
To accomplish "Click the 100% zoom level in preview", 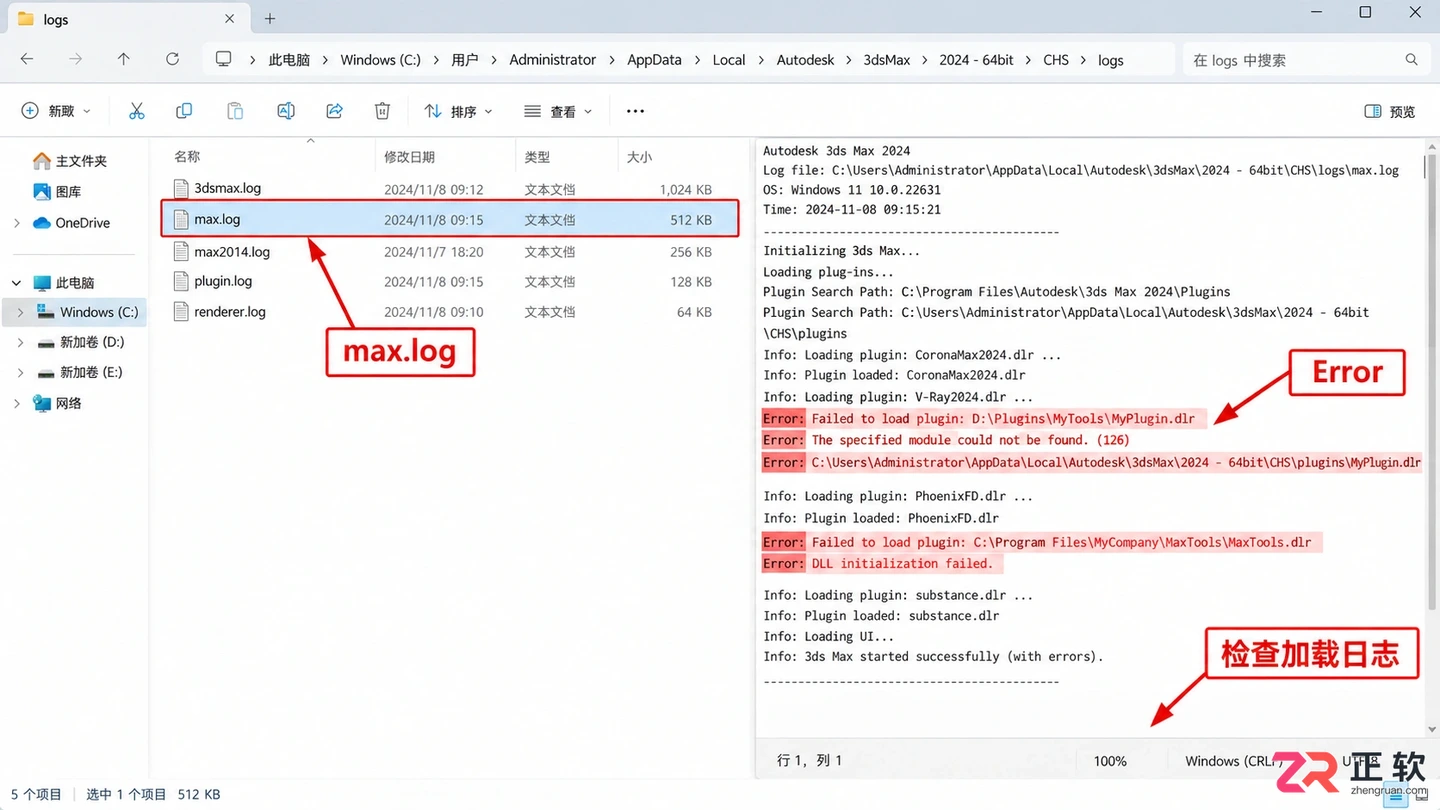I will [1110, 761].
